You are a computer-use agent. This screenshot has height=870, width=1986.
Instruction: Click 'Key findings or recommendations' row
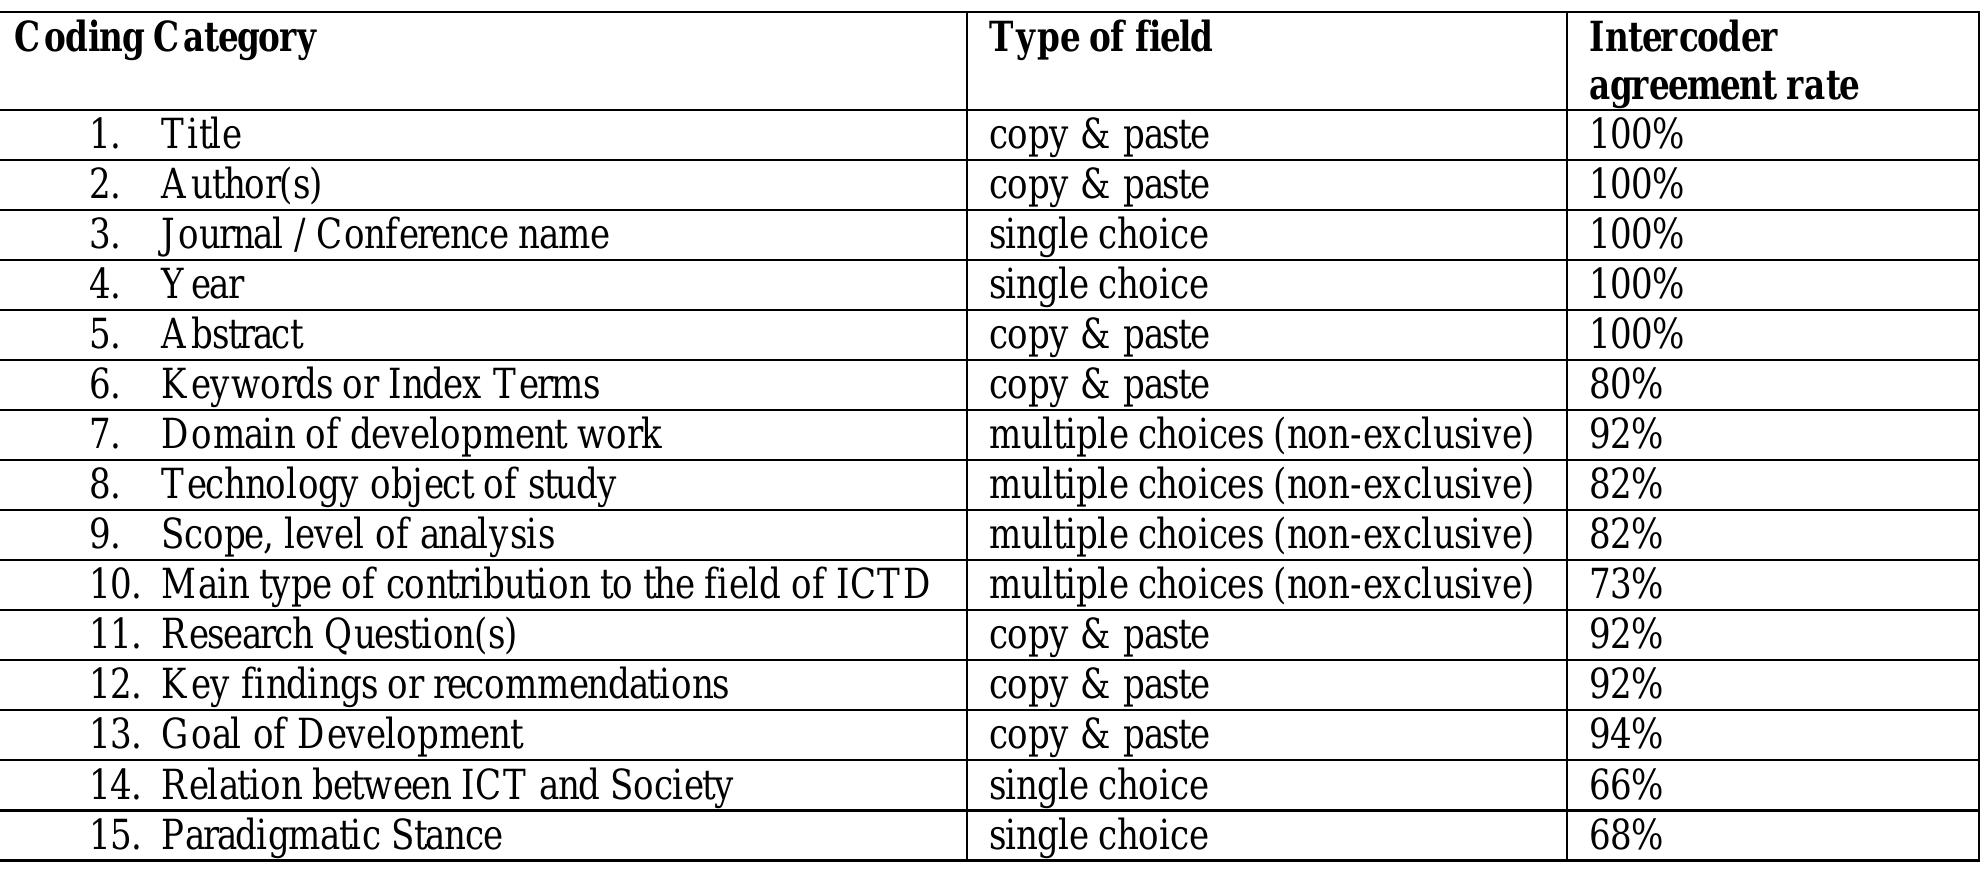444,685
